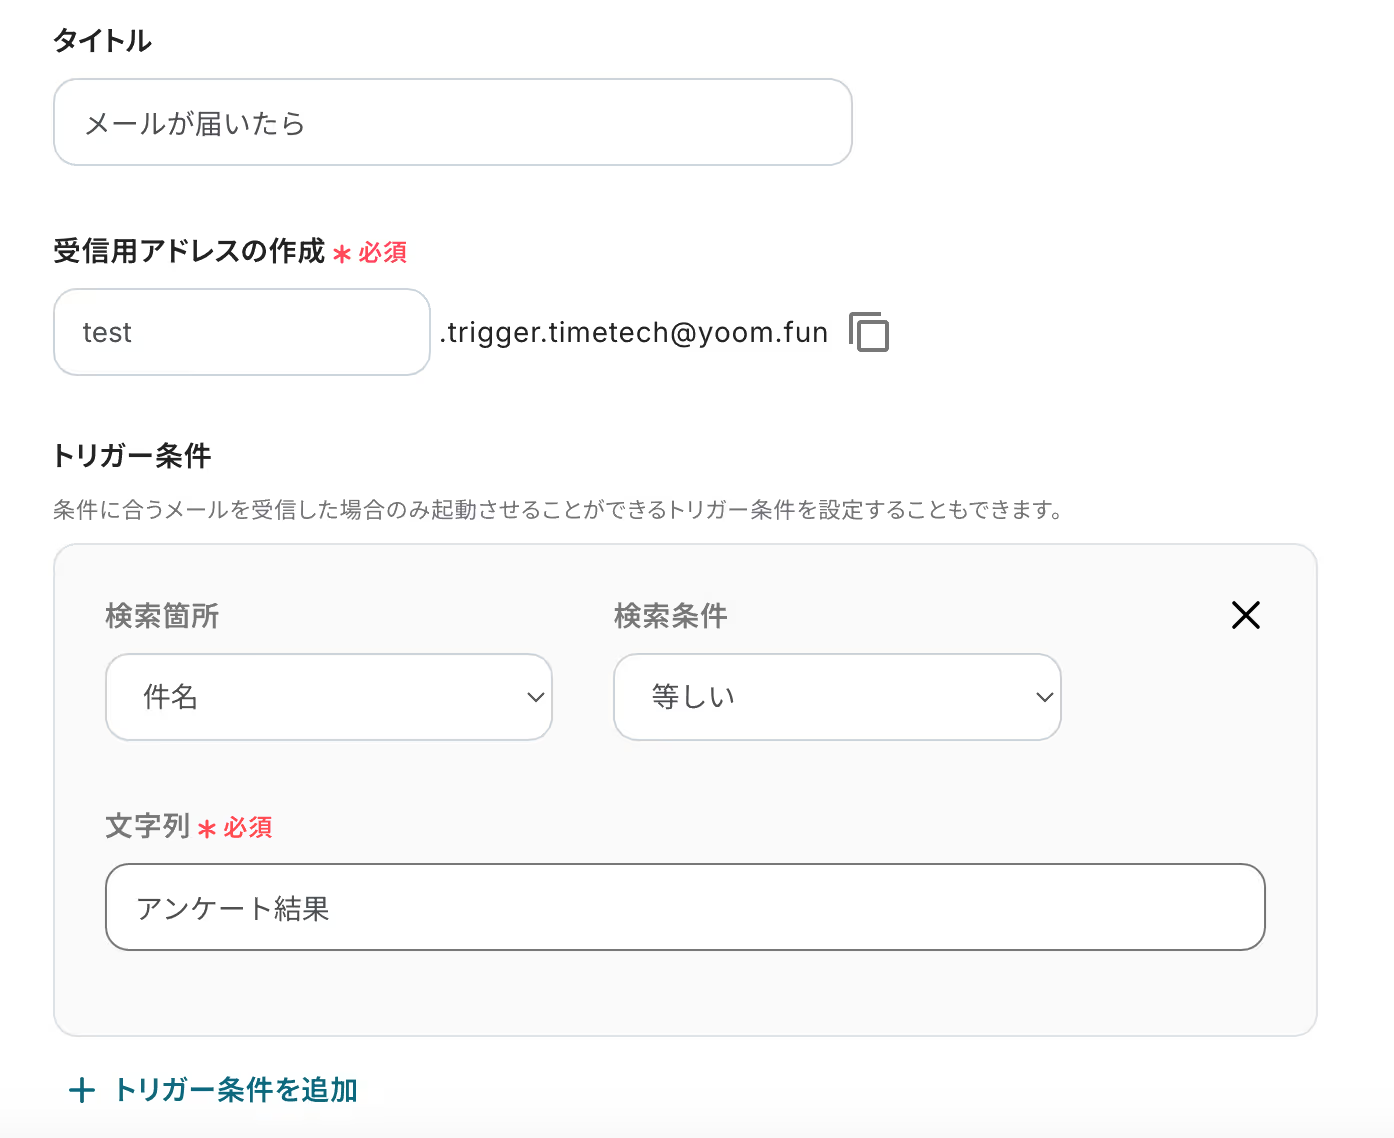
Task: Click the トリガー条件 section heading
Action: click(132, 456)
